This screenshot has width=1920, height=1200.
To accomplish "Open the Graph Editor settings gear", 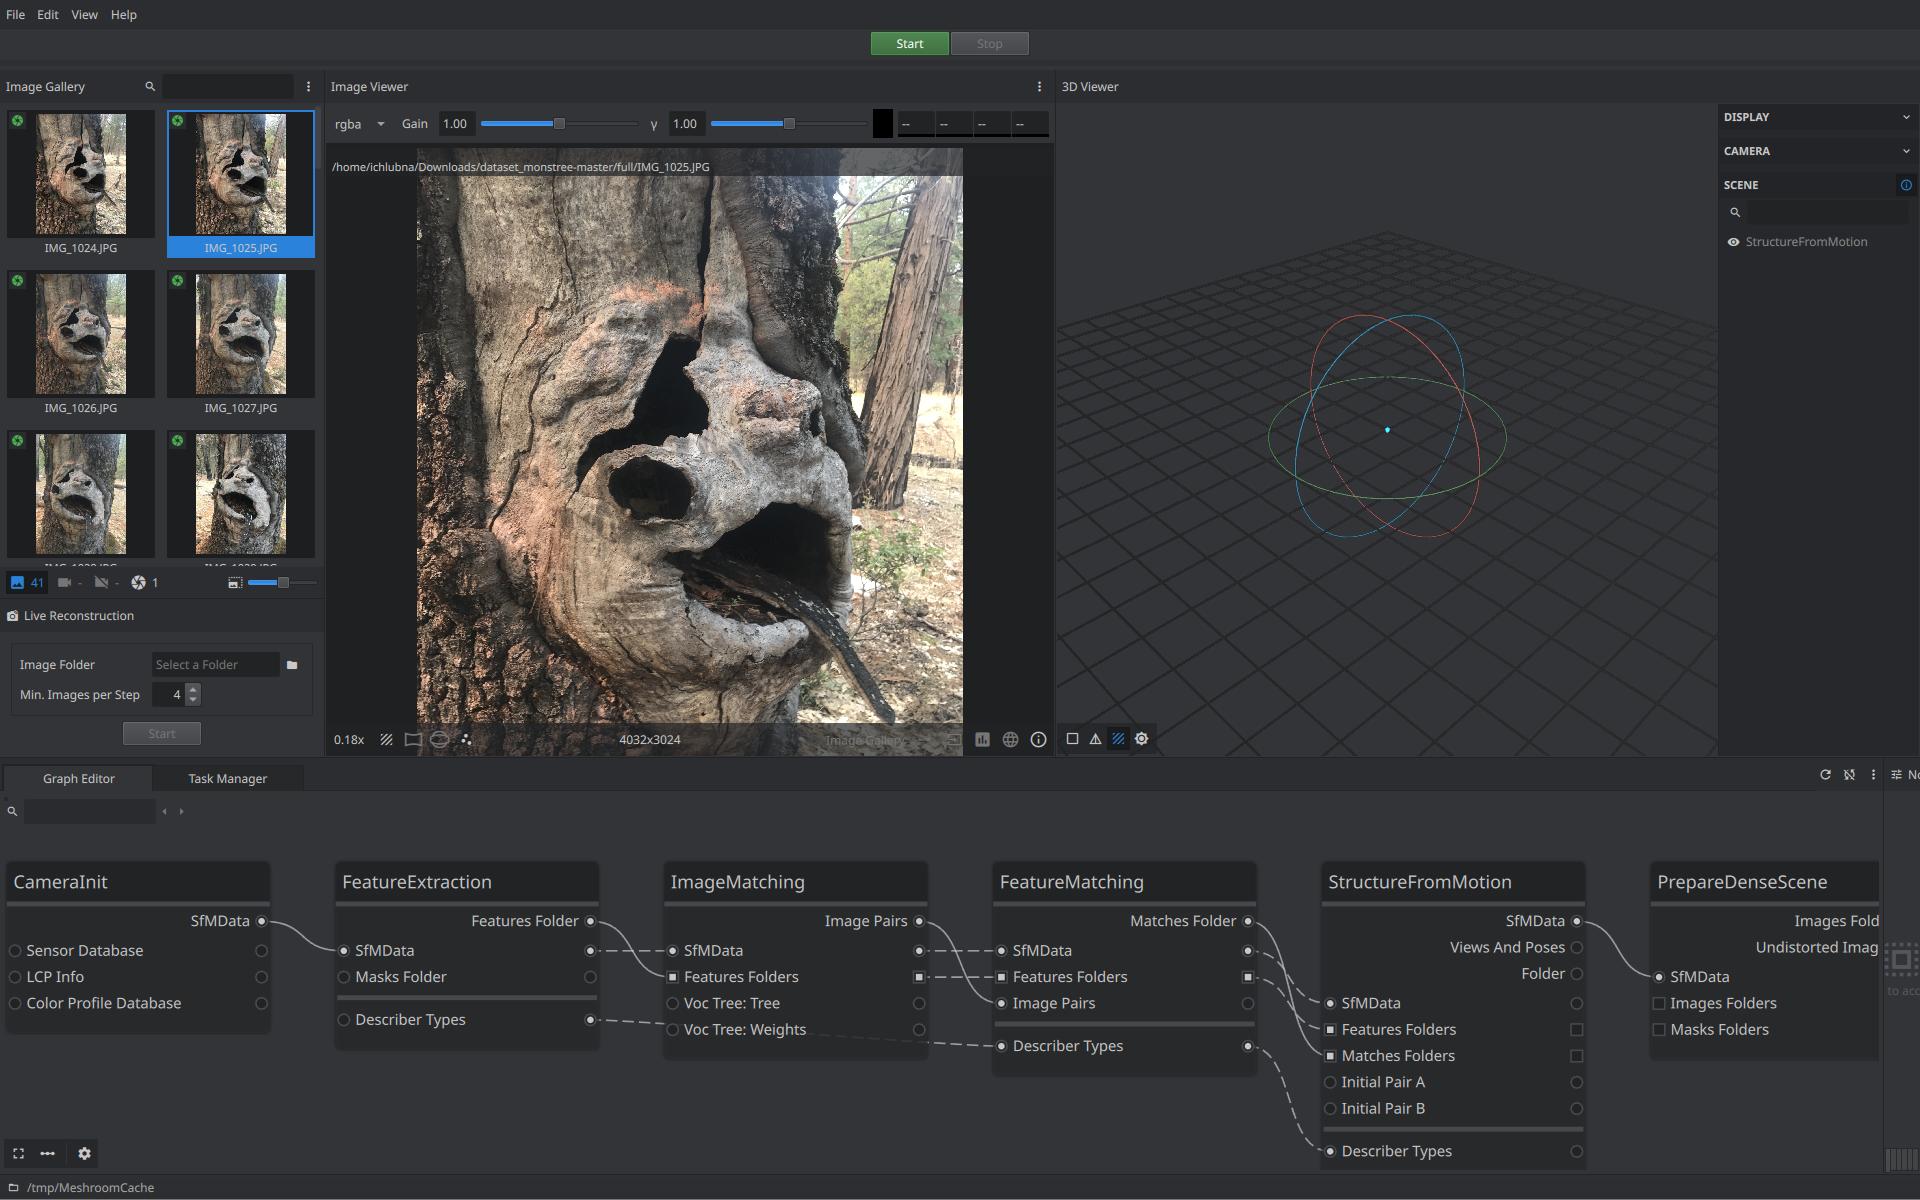I will click(x=84, y=1153).
